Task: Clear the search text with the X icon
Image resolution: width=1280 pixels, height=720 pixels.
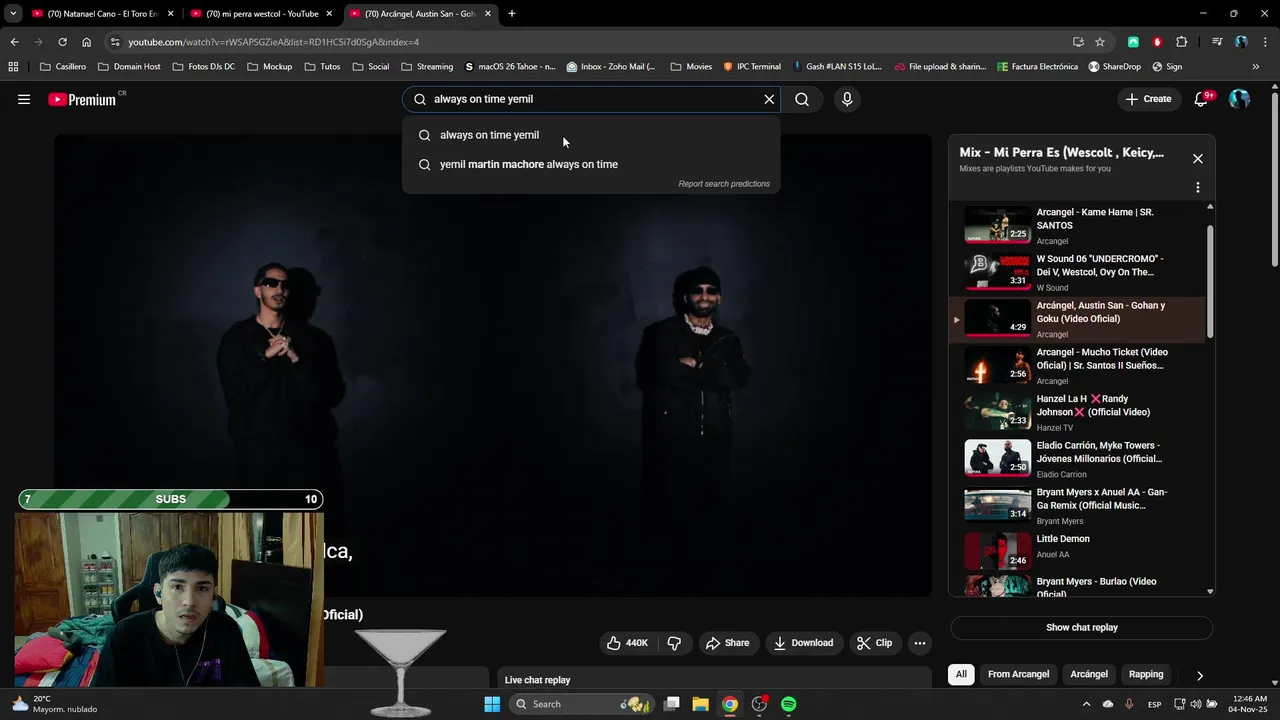Action: click(x=769, y=99)
